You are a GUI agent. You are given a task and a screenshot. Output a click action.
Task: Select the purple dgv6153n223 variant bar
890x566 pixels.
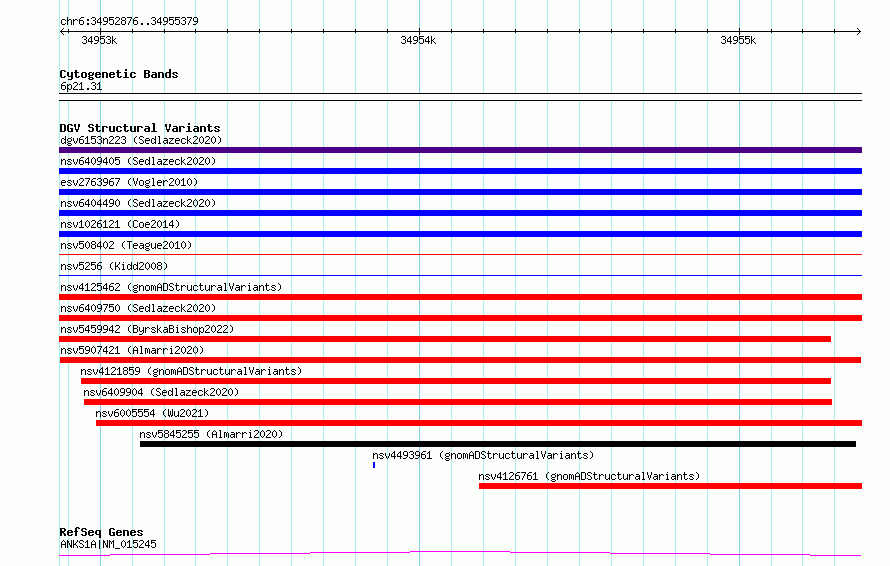460,150
